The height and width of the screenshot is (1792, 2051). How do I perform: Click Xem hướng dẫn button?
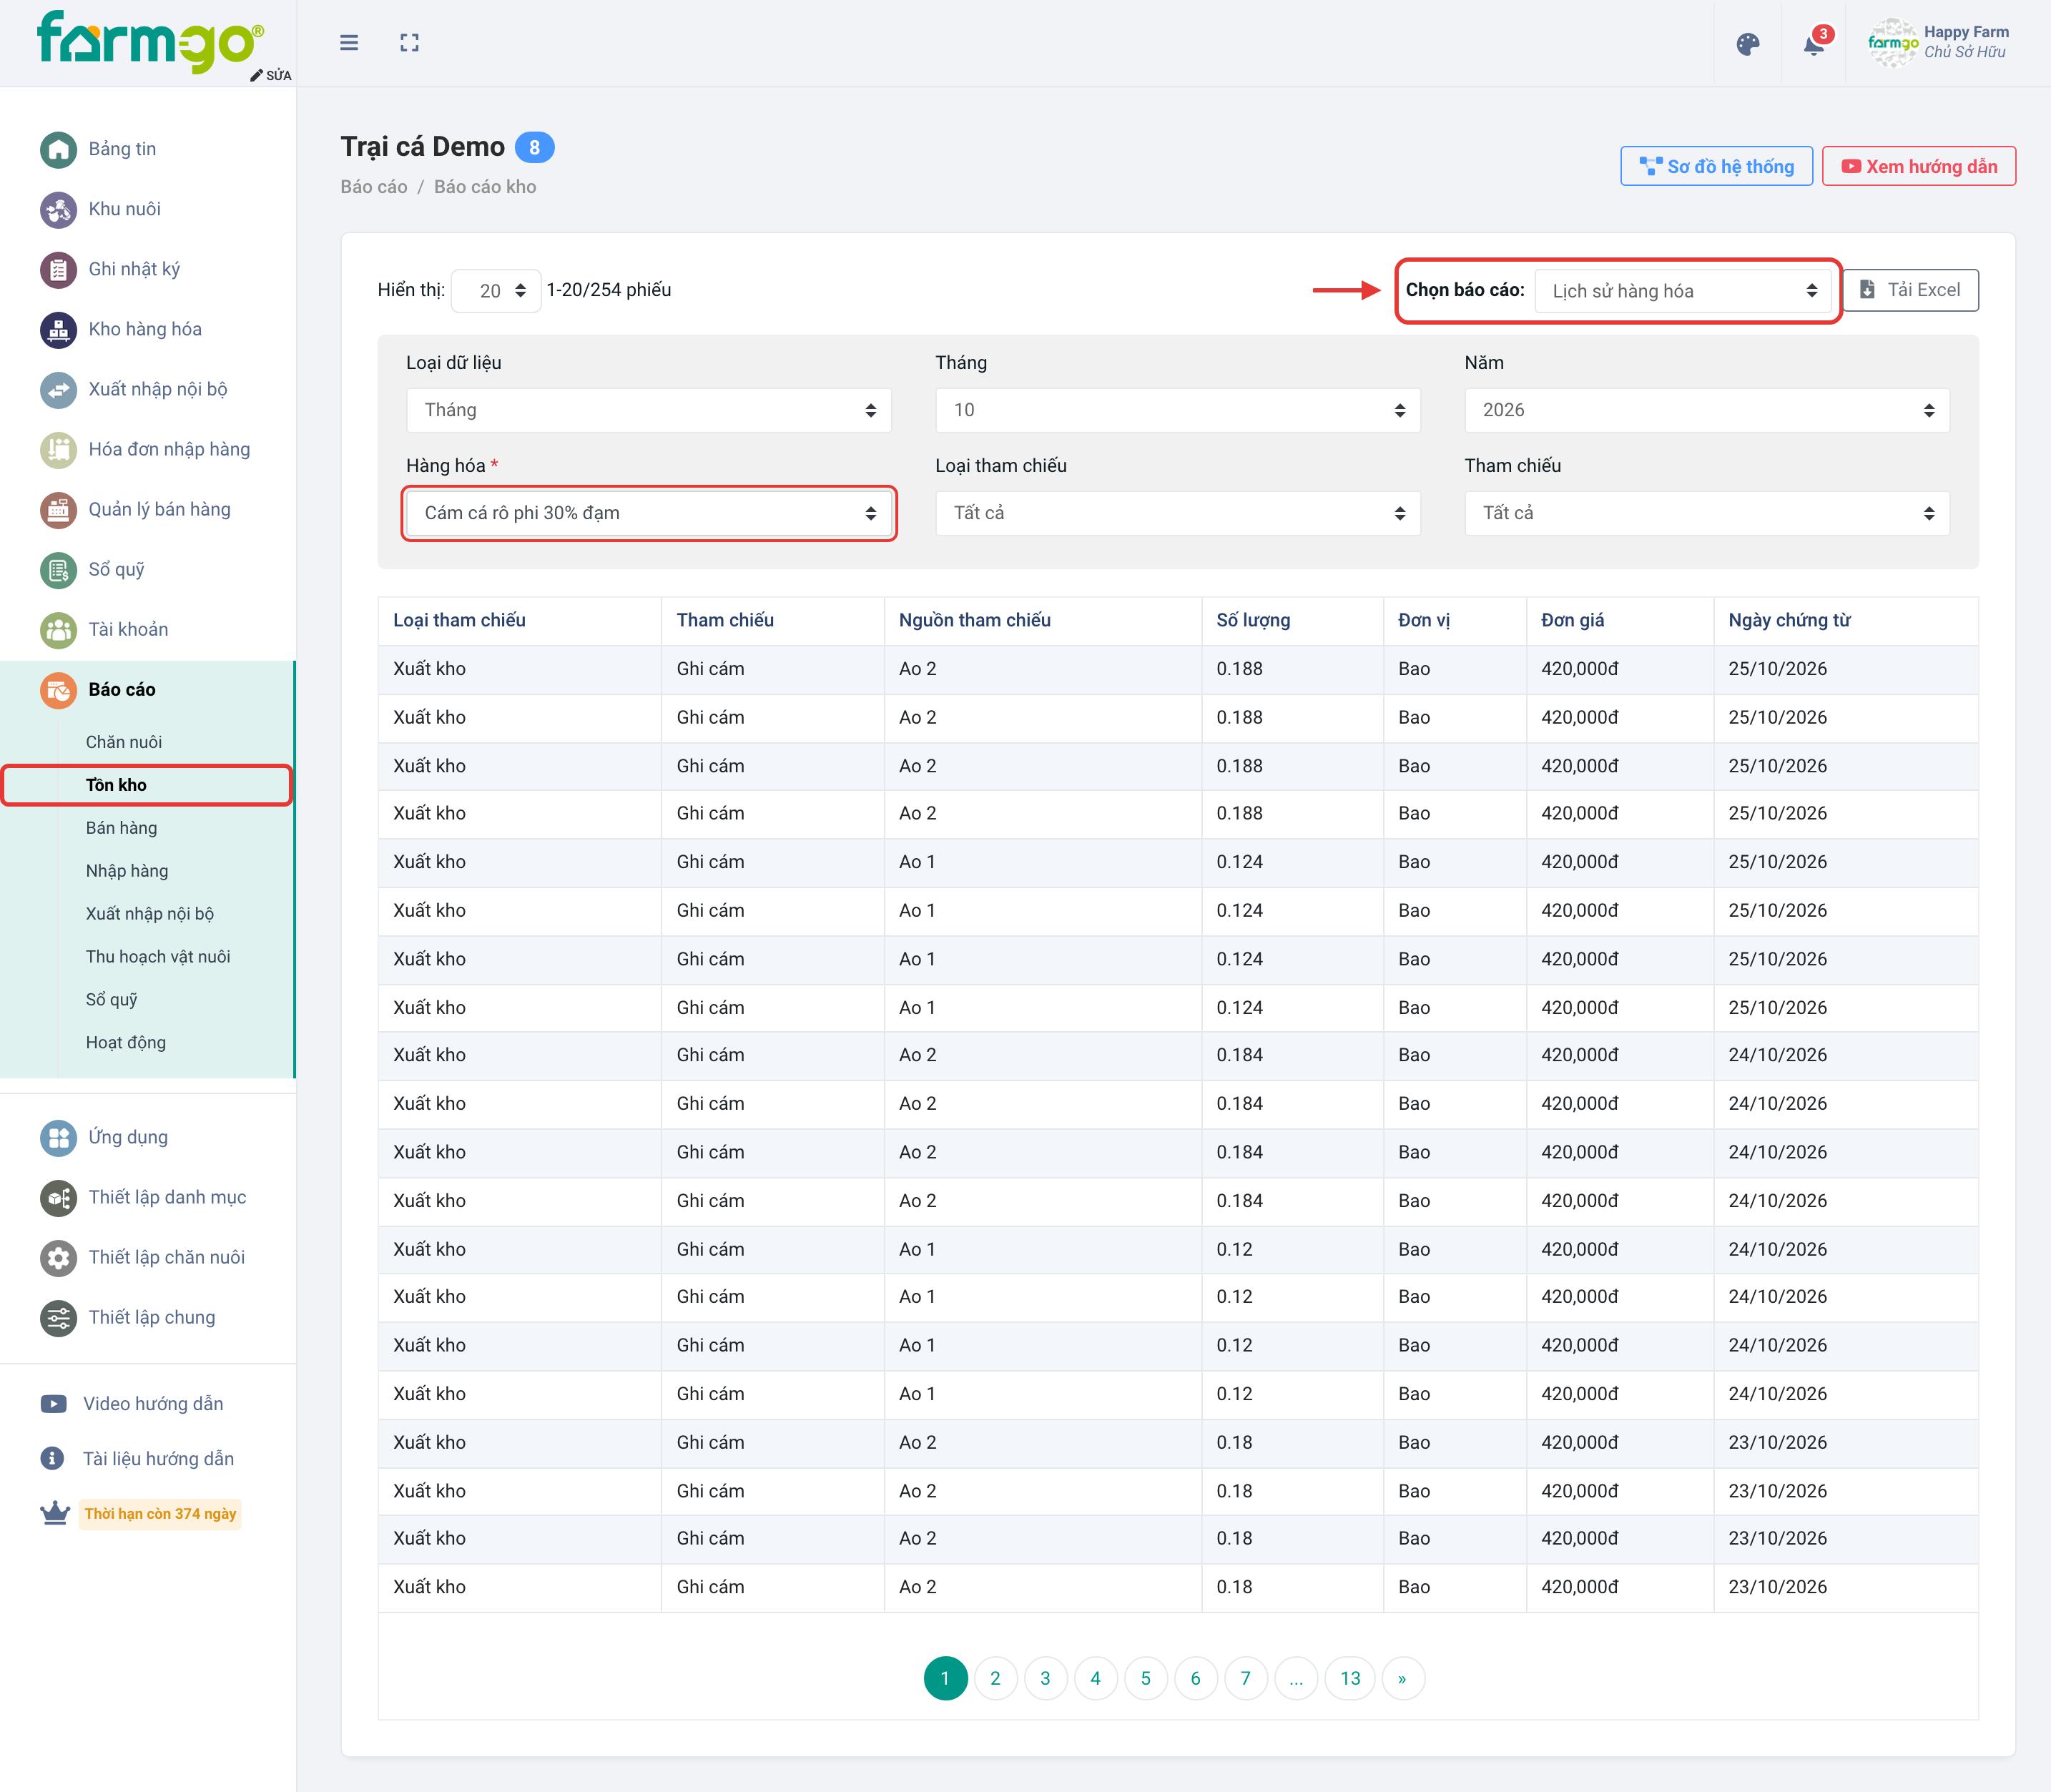[1918, 166]
